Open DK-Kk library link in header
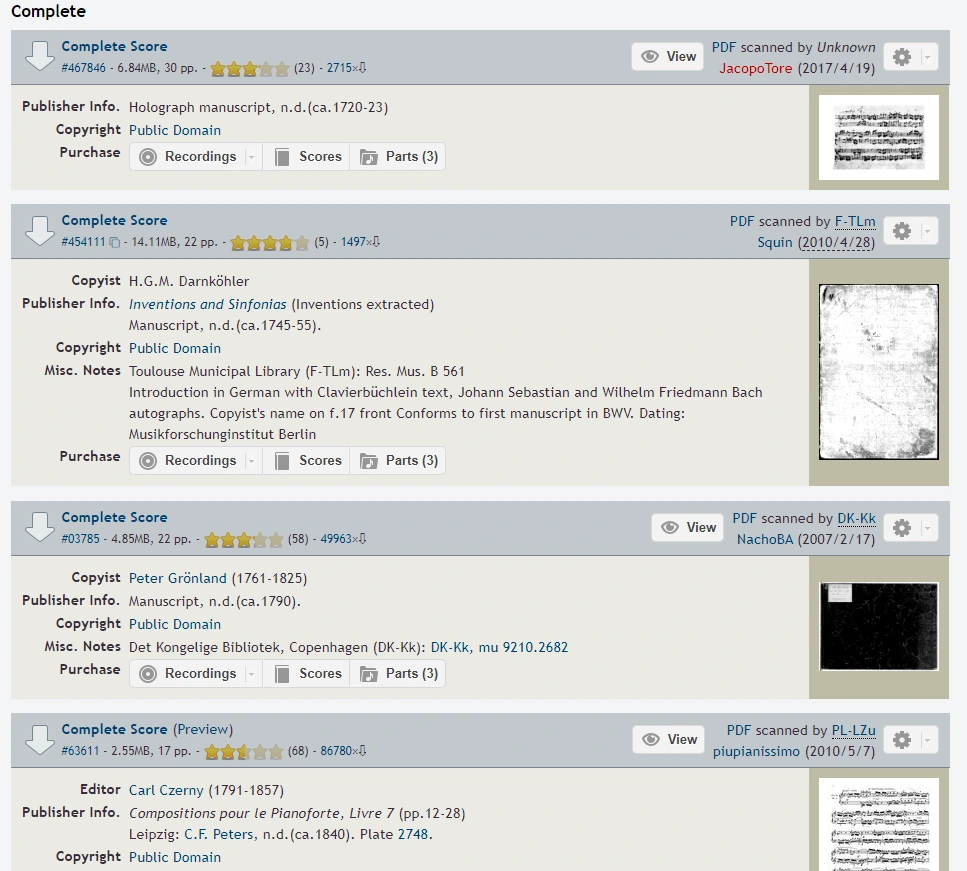This screenshot has width=967, height=871. 856,518
